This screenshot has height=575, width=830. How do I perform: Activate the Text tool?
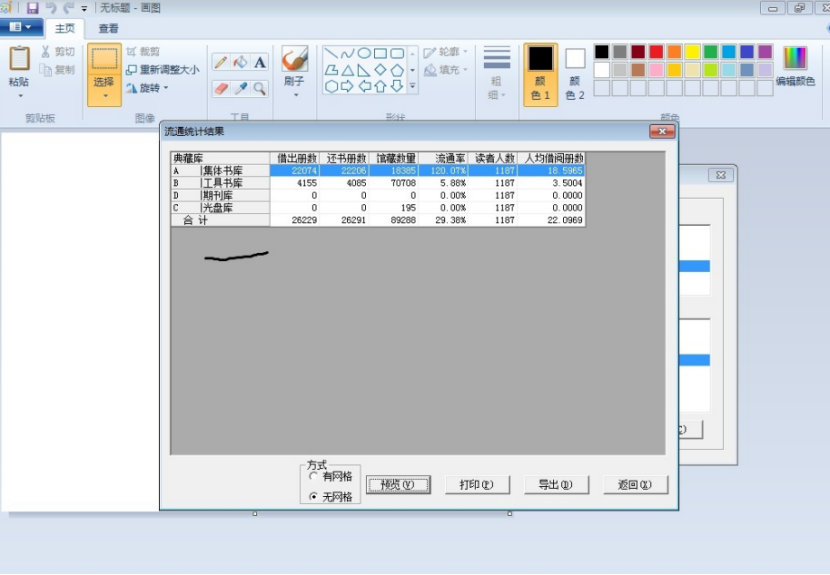260,62
